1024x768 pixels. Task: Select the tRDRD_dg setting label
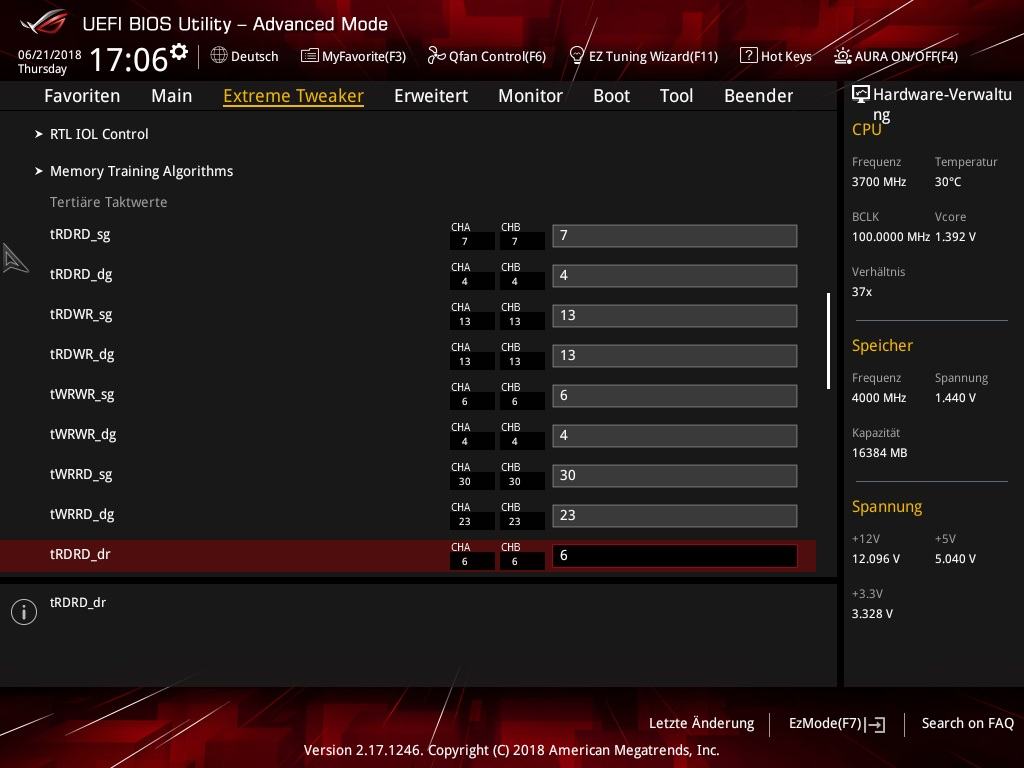click(81, 274)
